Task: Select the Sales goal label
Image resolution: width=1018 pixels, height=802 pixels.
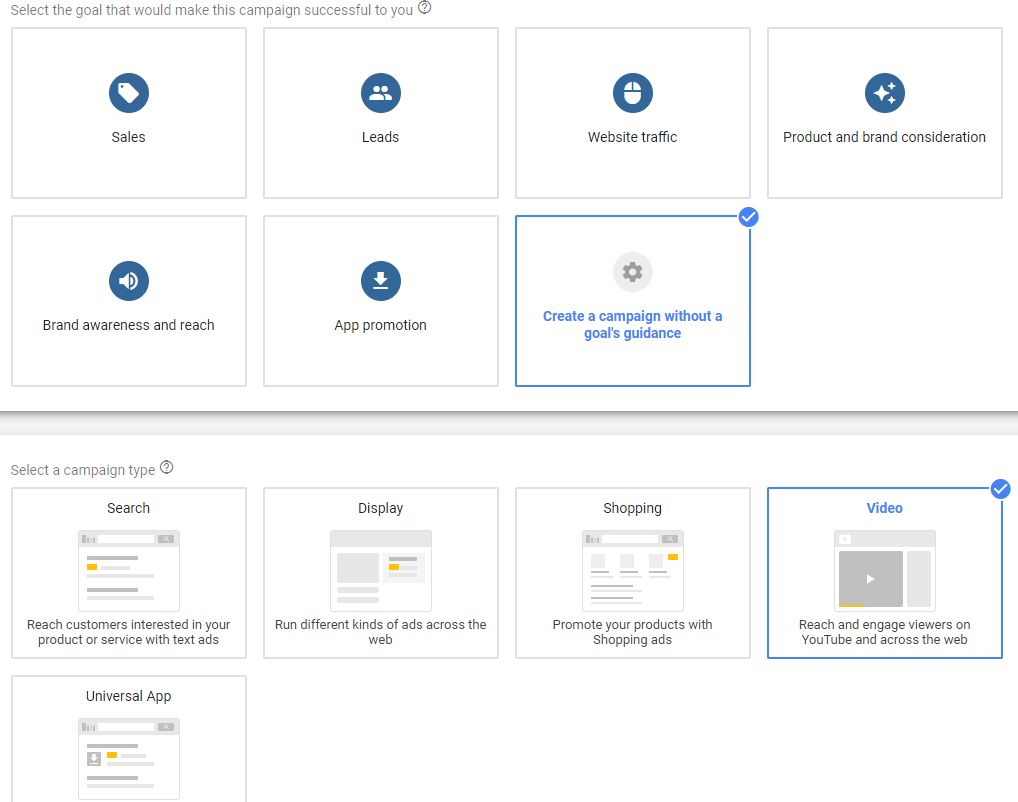Action: pyautogui.click(x=129, y=137)
